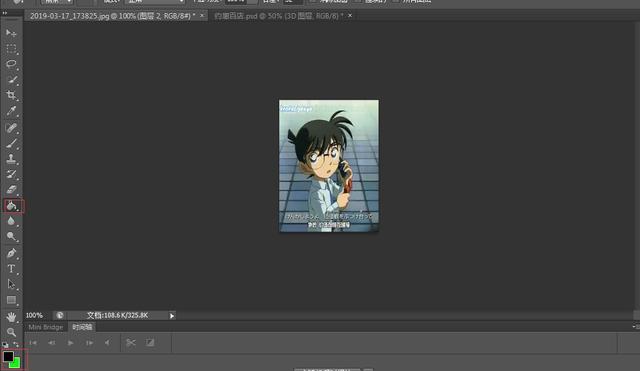Click the 100% zoom level field
The width and height of the screenshot is (640, 371).
(35, 315)
